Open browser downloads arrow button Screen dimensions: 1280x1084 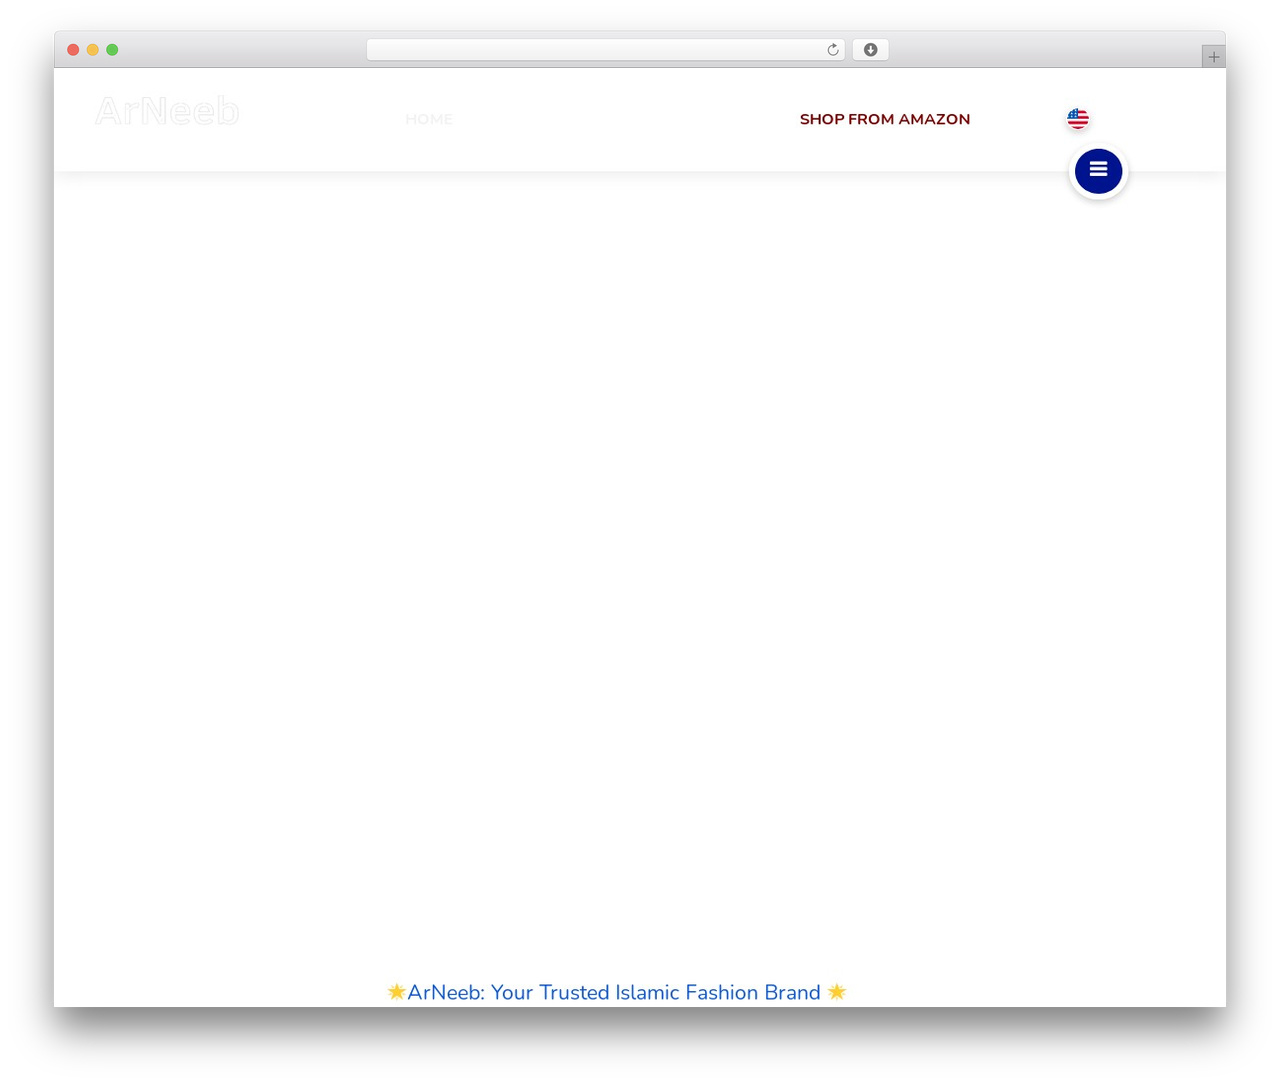coord(870,50)
